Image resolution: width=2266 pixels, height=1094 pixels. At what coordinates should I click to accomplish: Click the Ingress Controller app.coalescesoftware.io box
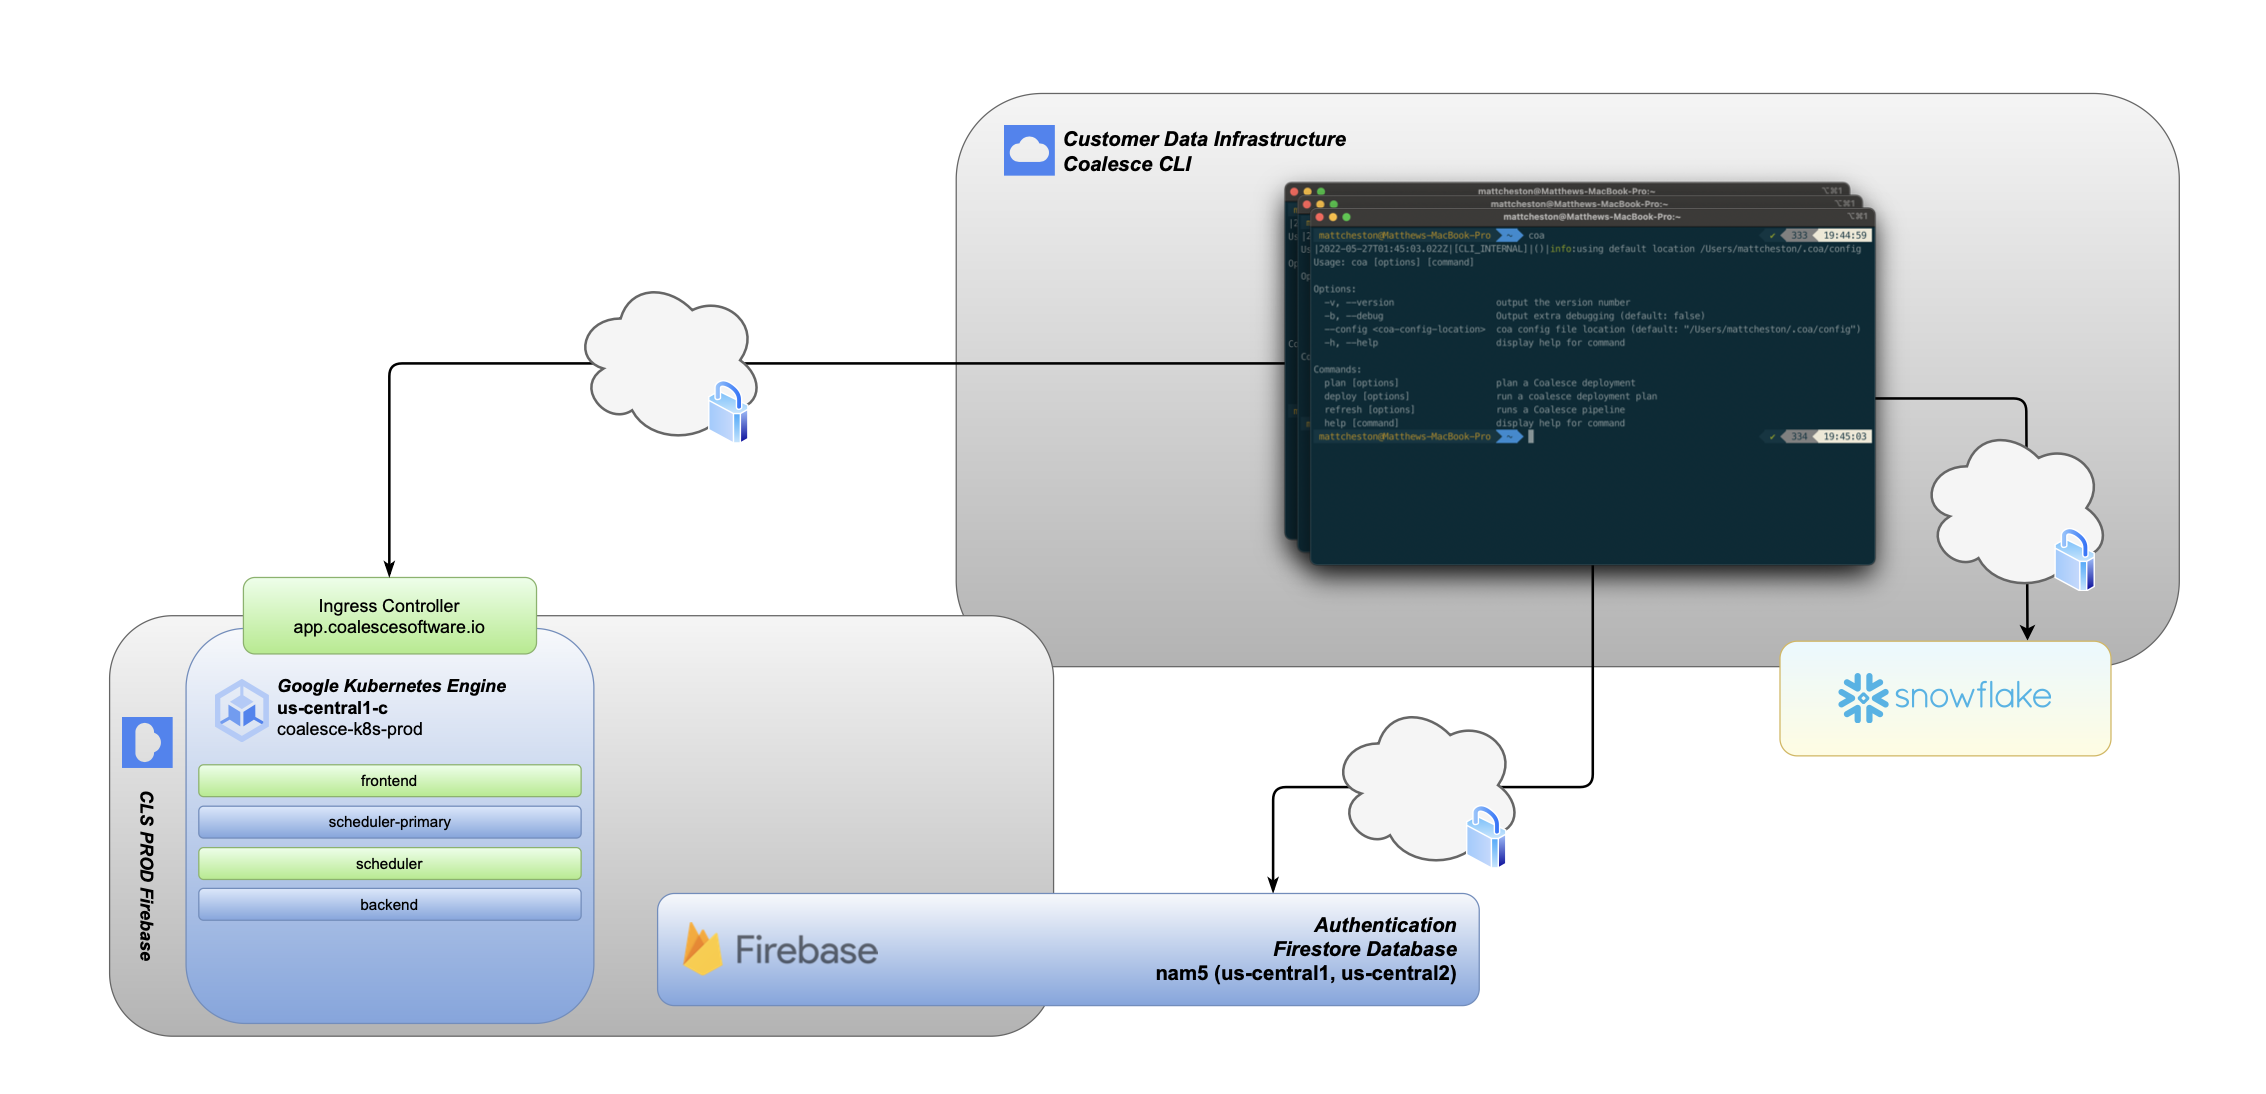(389, 616)
